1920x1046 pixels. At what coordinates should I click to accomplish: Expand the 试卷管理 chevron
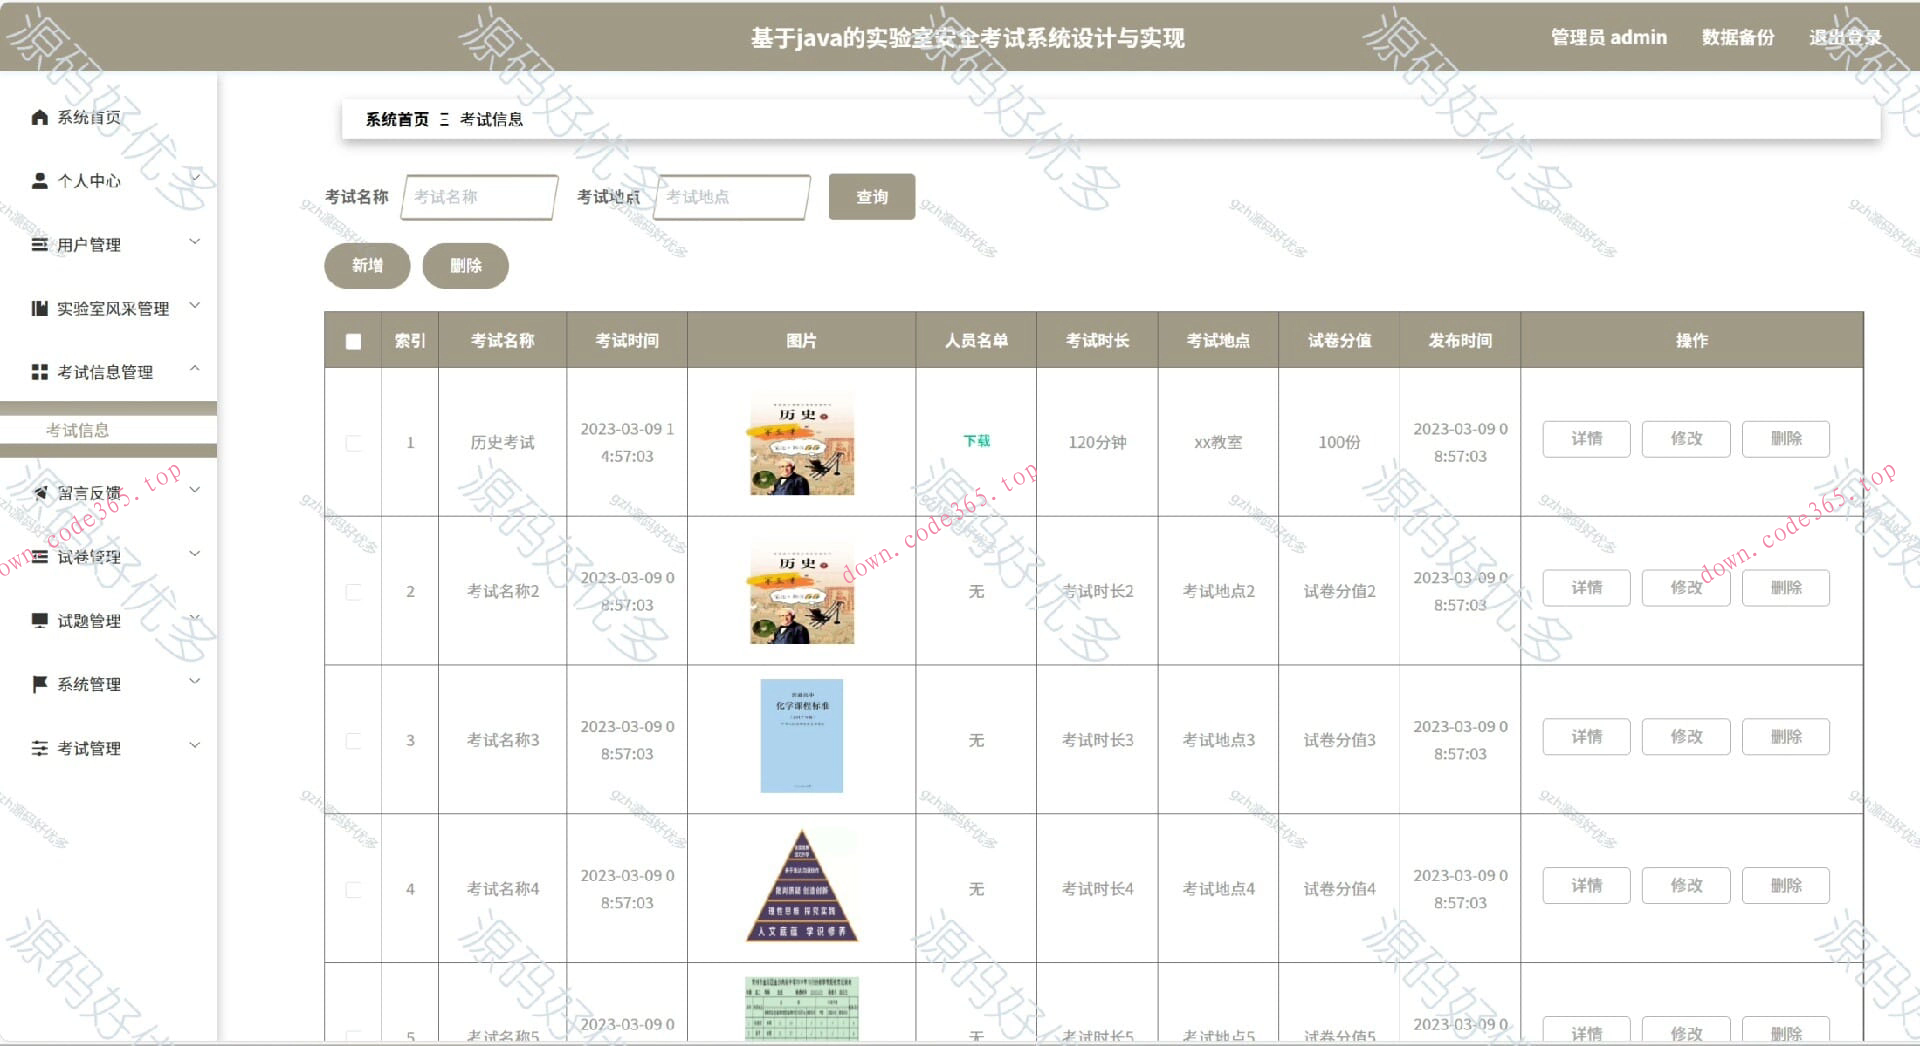pyautogui.click(x=195, y=554)
